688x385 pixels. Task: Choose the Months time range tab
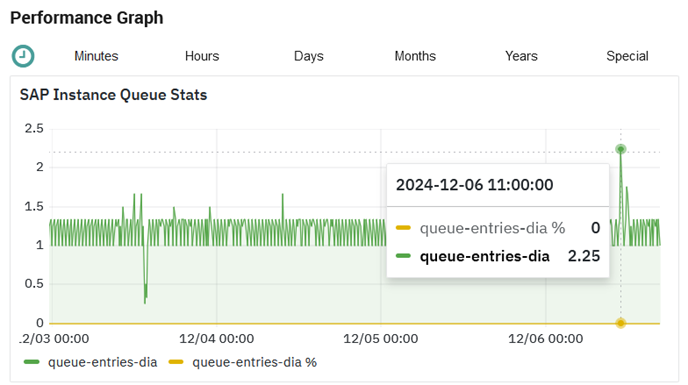point(415,56)
